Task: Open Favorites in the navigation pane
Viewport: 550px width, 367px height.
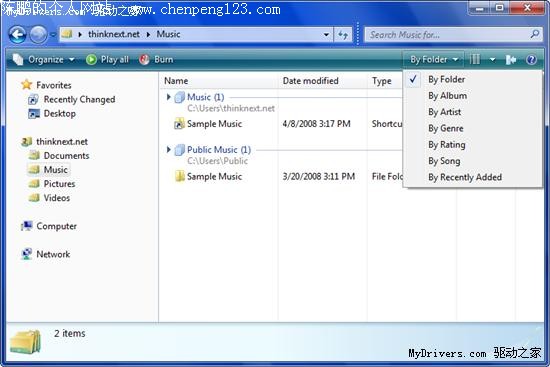Action: coord(46,85)
